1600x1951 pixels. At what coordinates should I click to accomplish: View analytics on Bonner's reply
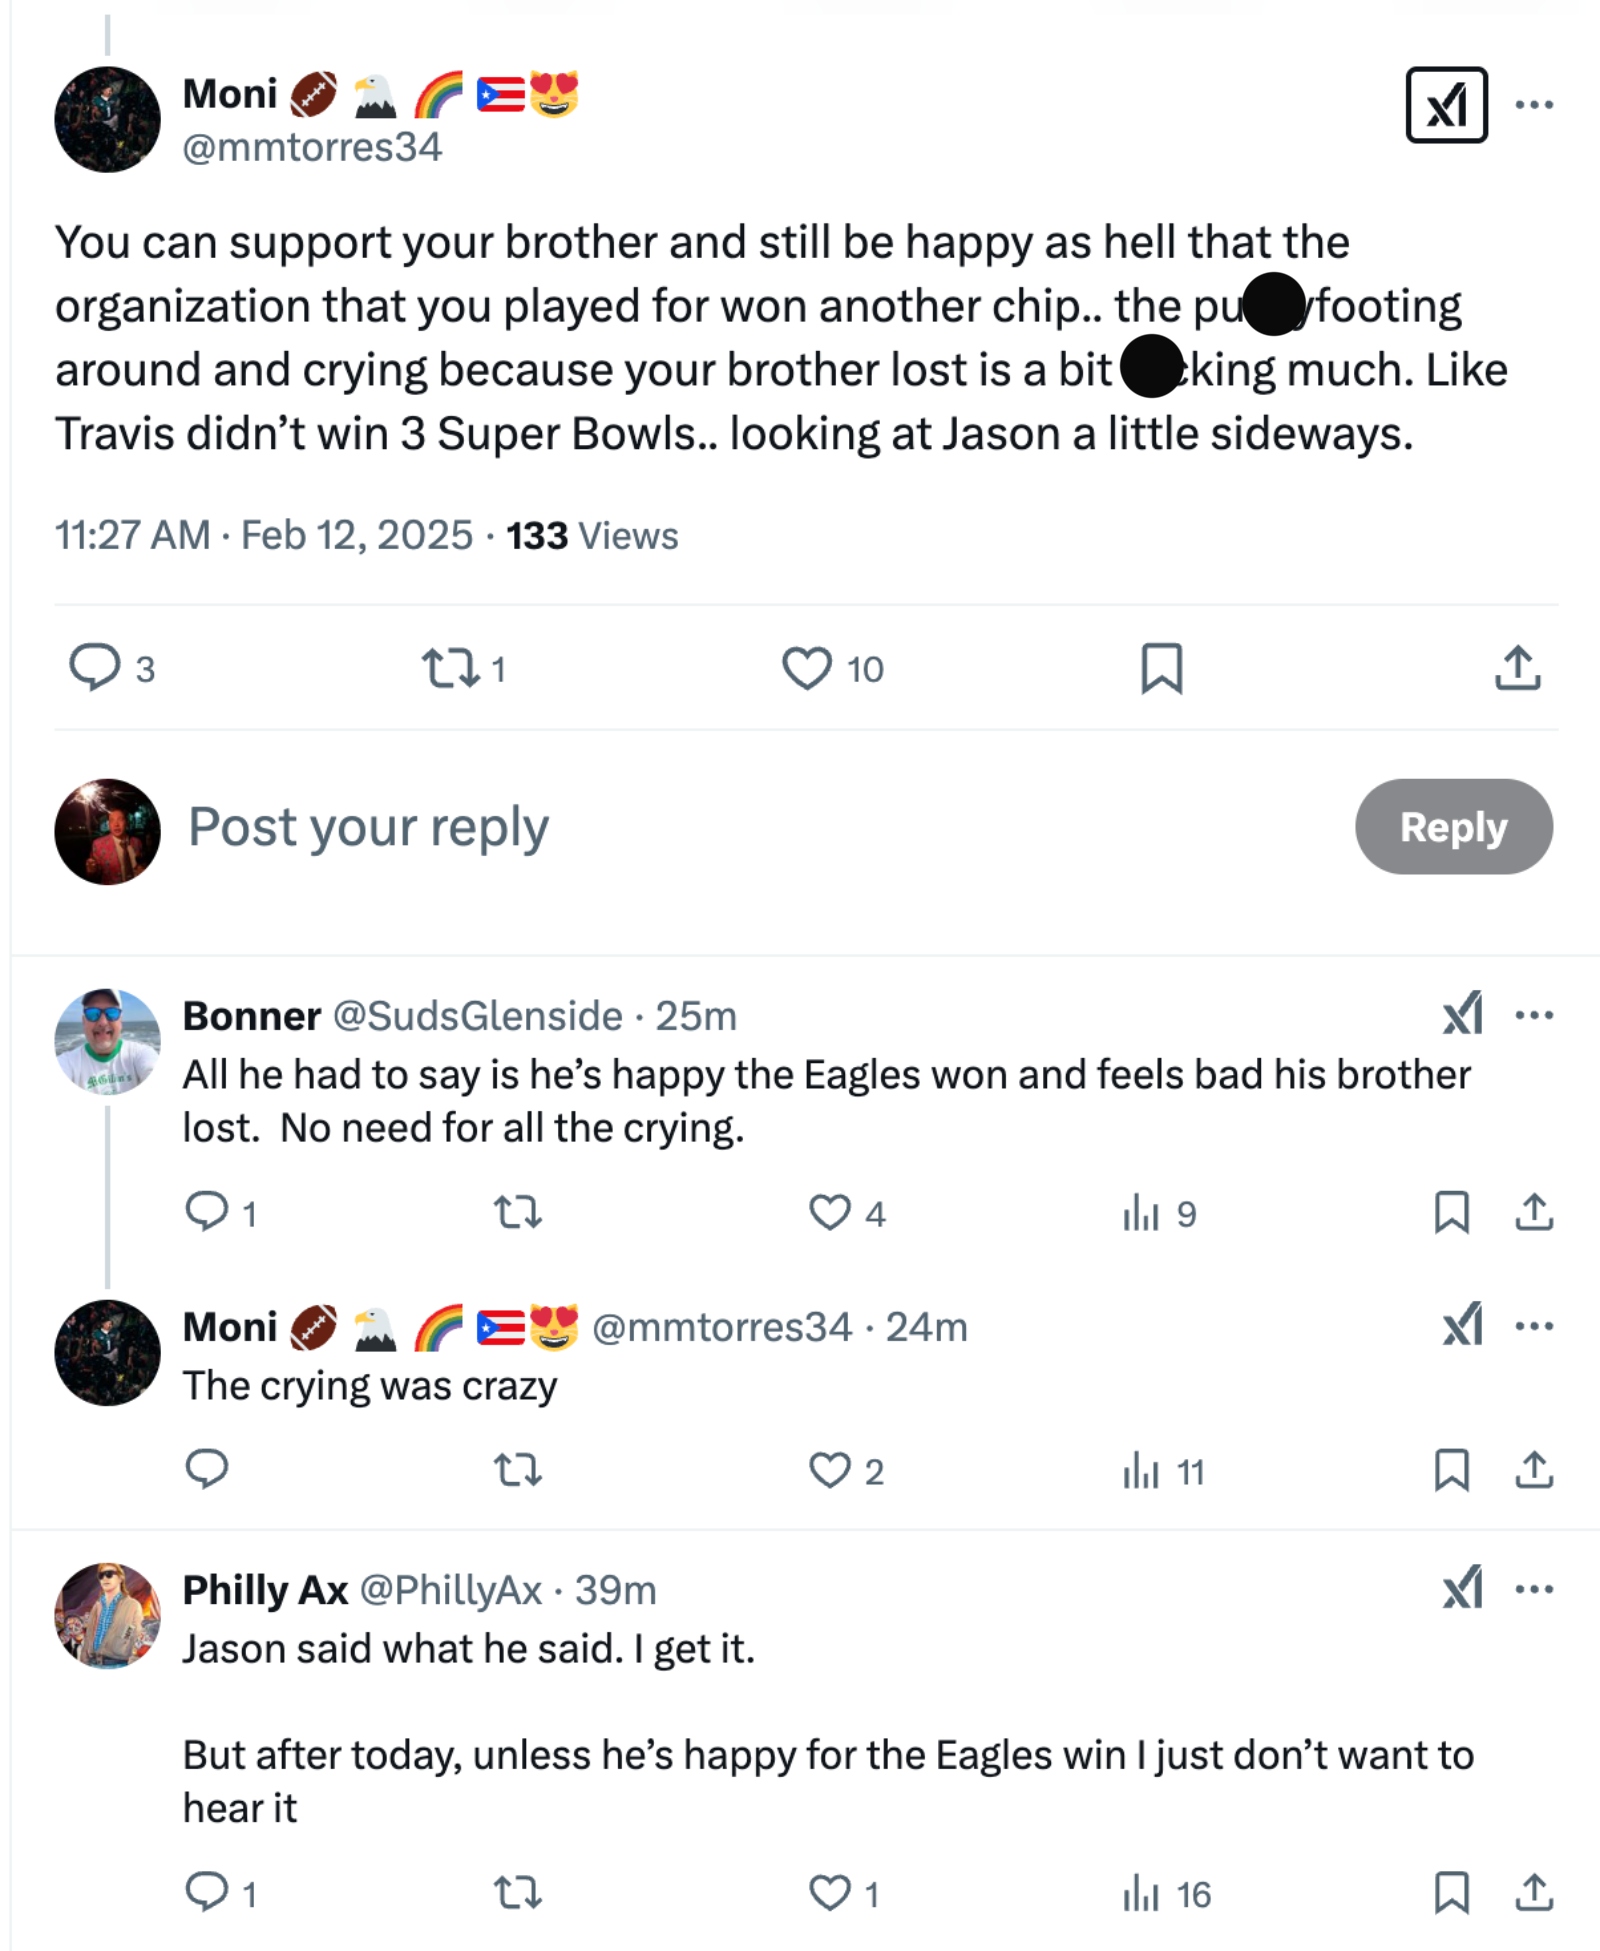(1141, 1213)
